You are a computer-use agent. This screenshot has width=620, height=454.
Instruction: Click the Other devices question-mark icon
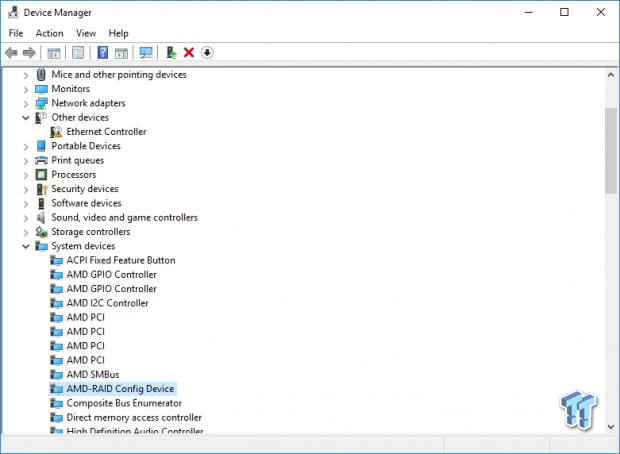tap(41, 117)
